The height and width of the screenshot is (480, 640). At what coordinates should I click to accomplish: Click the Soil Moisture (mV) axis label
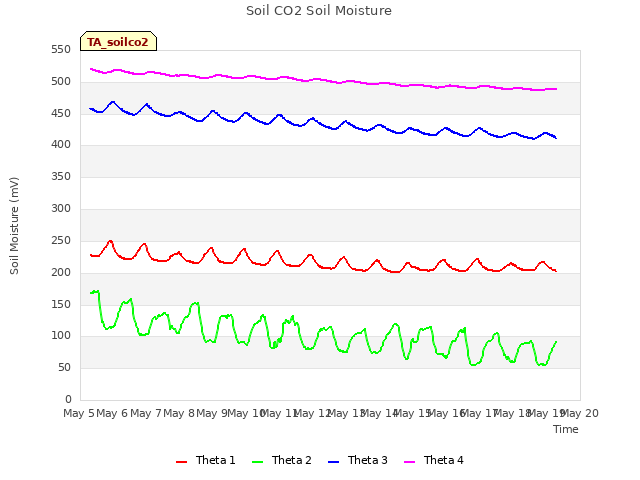coord(14,226)
